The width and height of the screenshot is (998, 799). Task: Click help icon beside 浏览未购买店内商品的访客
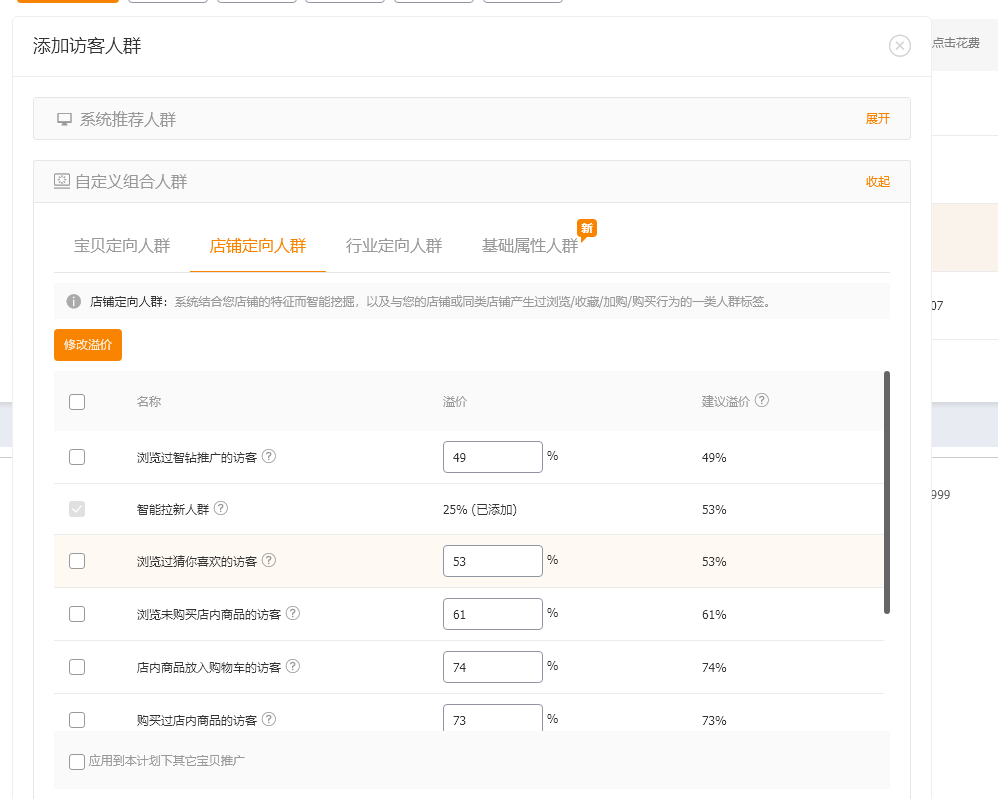coord(293,614)
